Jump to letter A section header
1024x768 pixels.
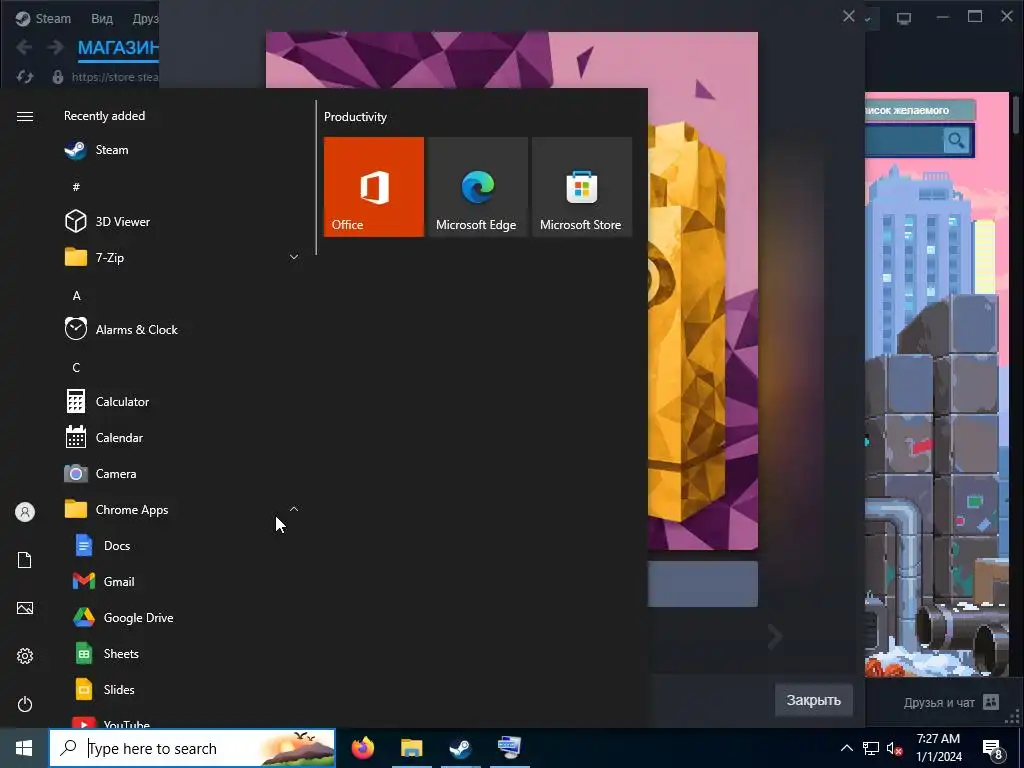point(76,296)
